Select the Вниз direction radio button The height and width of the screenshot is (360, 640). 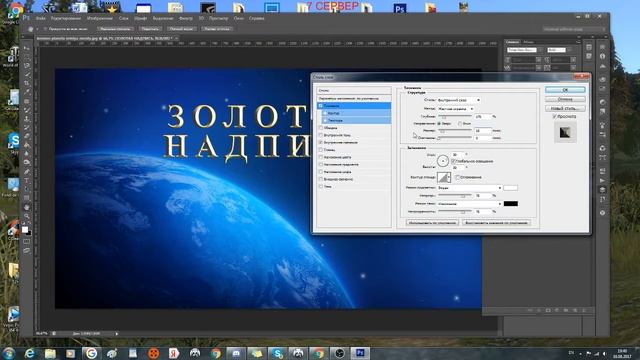pyautogui.click(x=460, y=123)
